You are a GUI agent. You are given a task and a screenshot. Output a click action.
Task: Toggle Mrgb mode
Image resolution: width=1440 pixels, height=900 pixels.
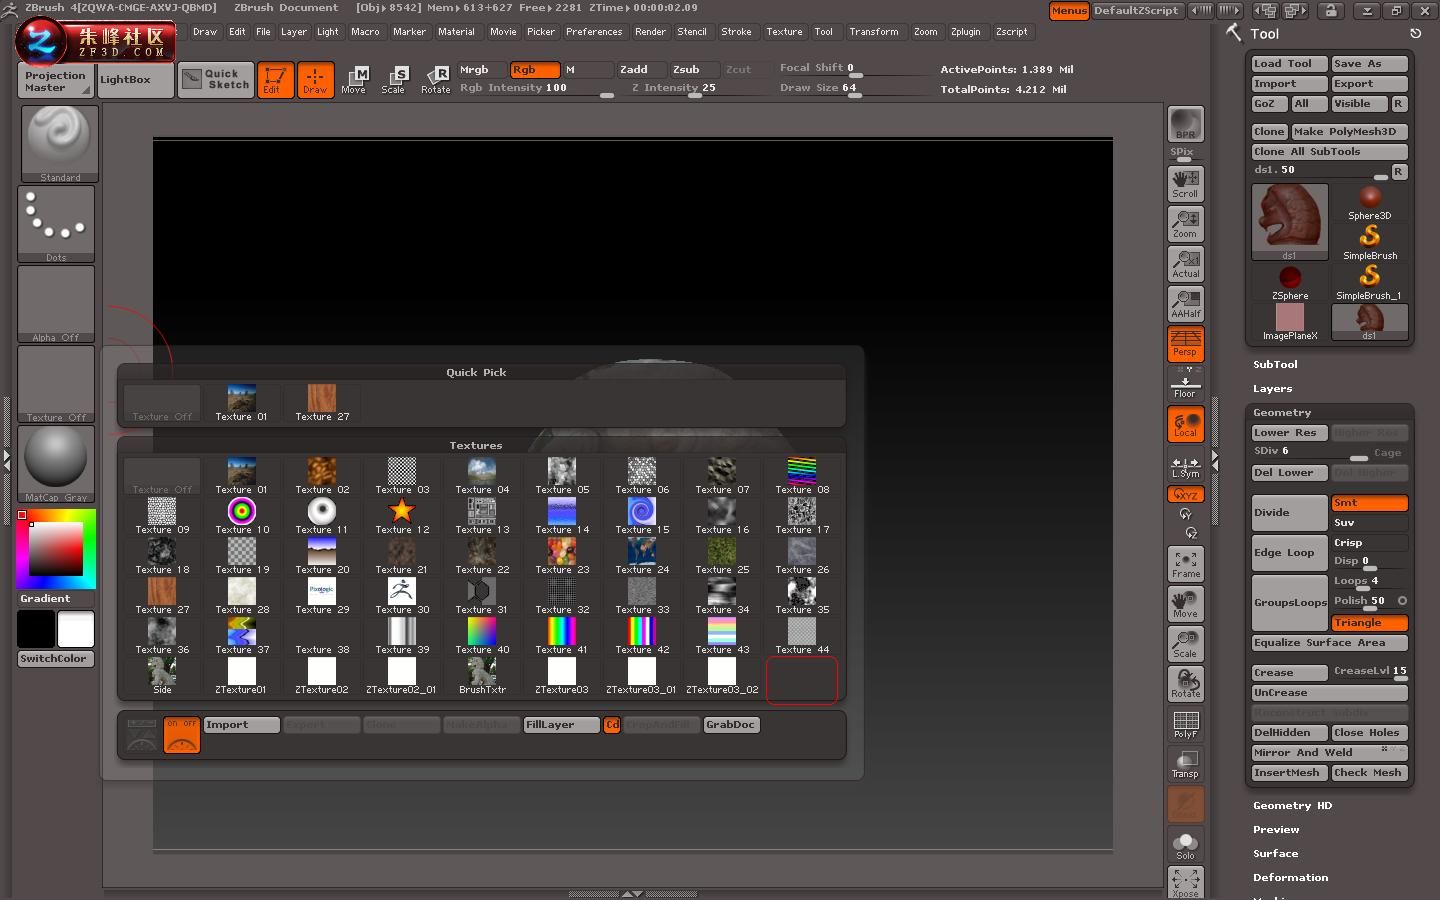(x=482, y=69)
